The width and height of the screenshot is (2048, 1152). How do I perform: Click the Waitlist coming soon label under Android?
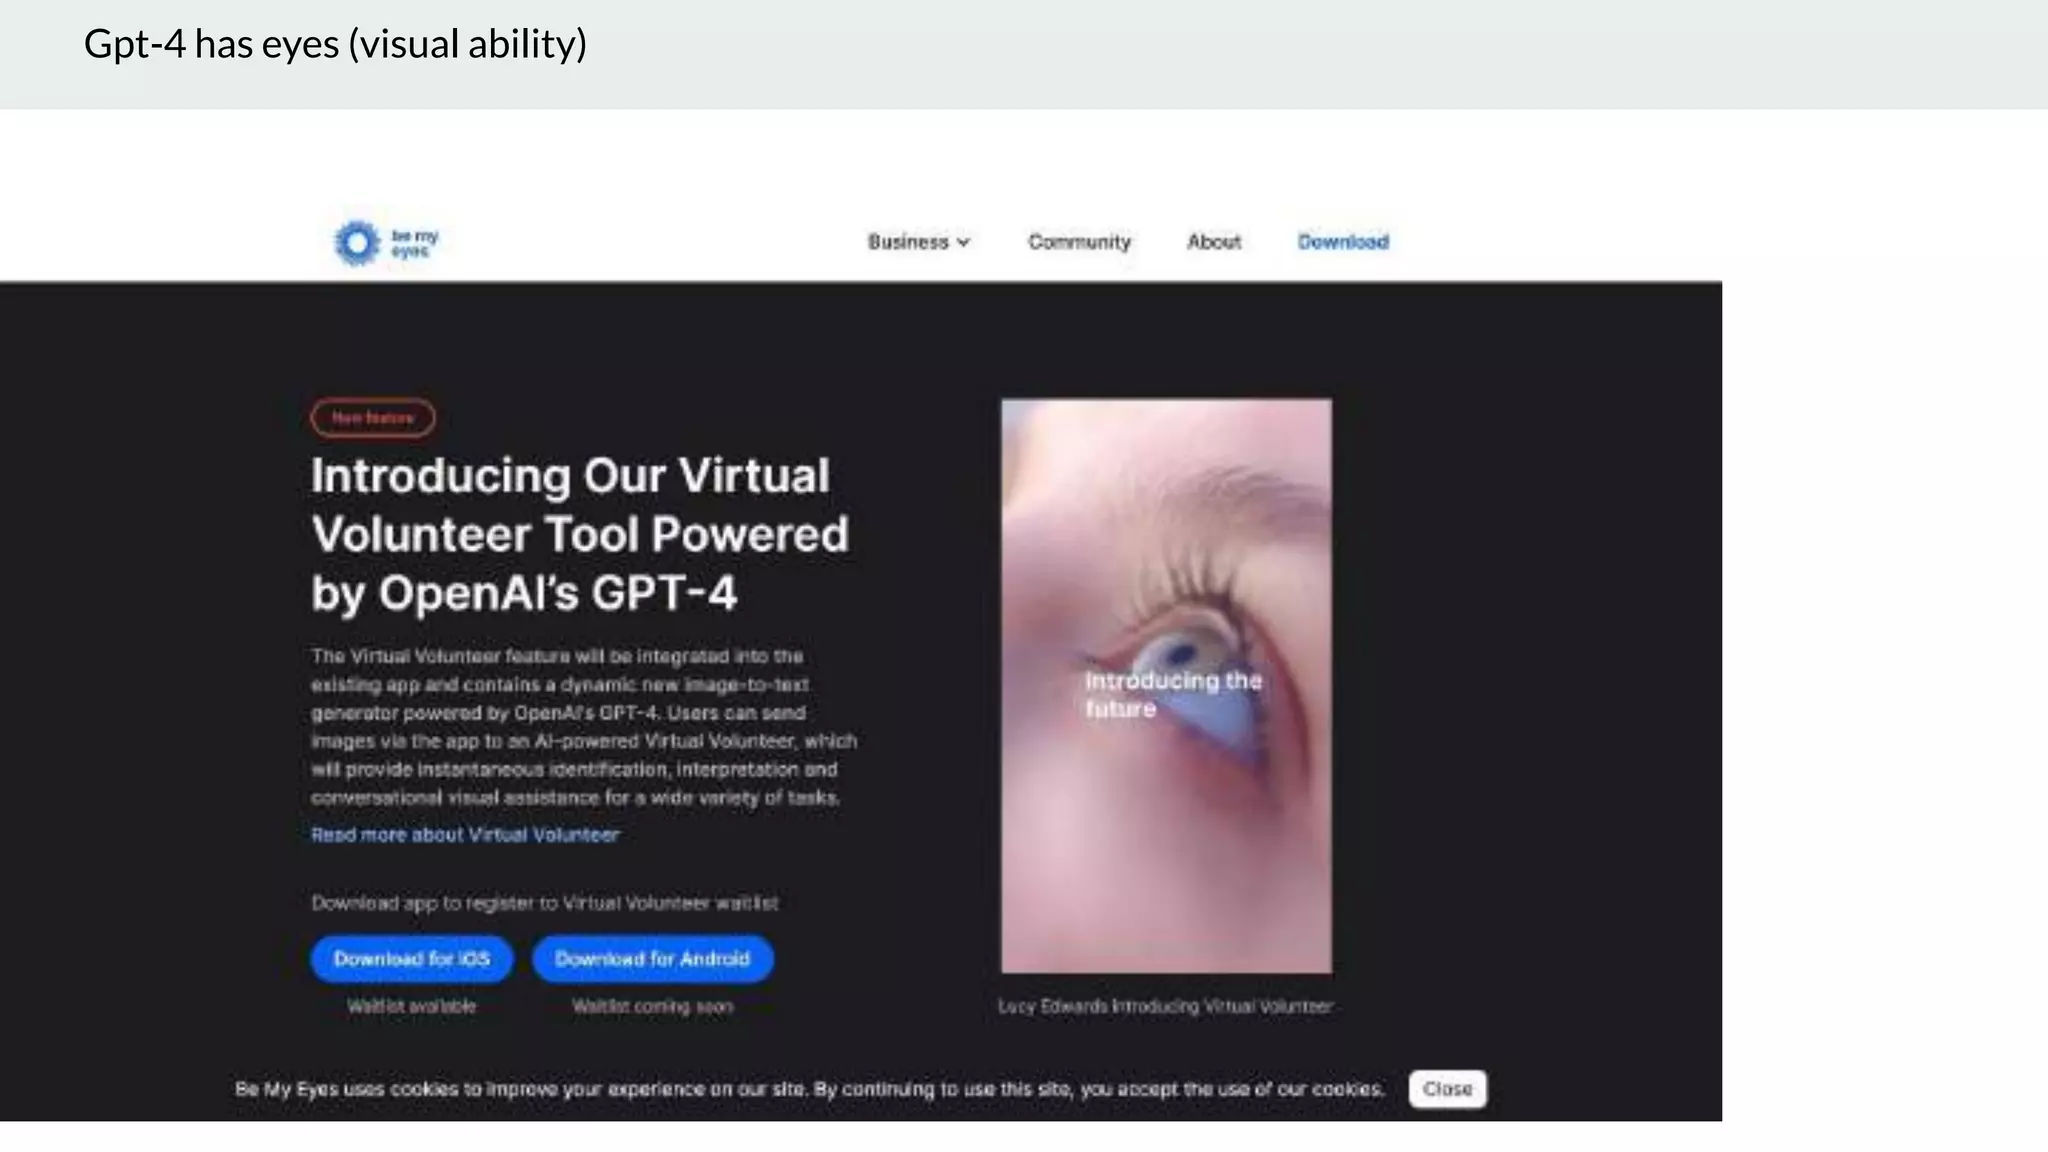[x=652, y=1007]
